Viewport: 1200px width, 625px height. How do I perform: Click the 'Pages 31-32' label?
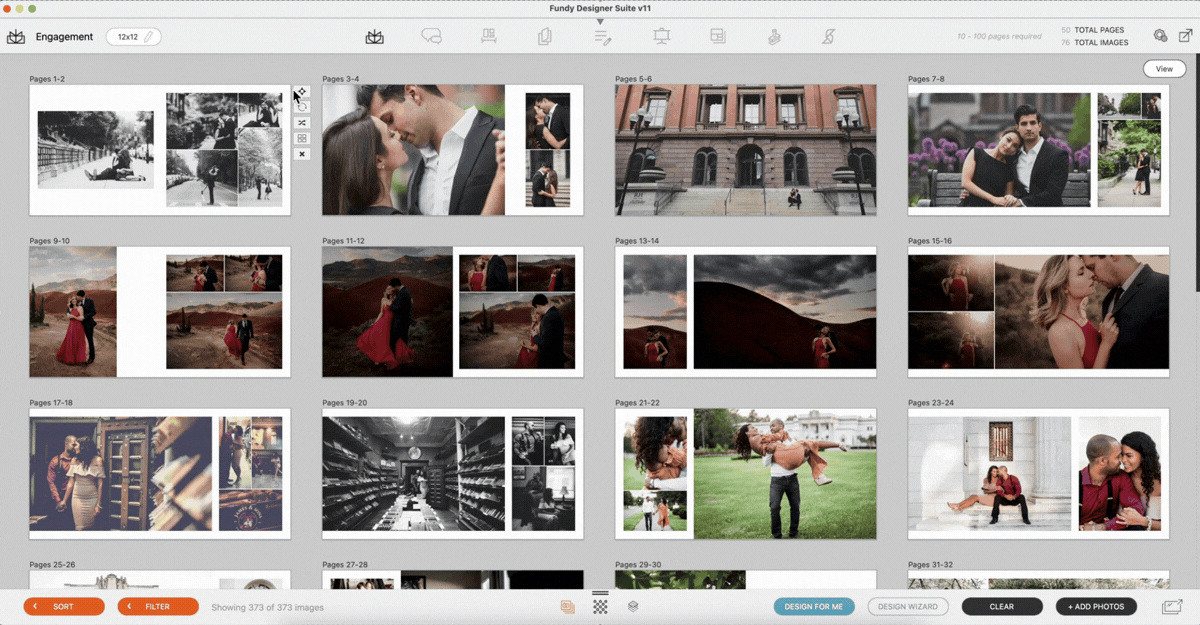pos(931,565)
